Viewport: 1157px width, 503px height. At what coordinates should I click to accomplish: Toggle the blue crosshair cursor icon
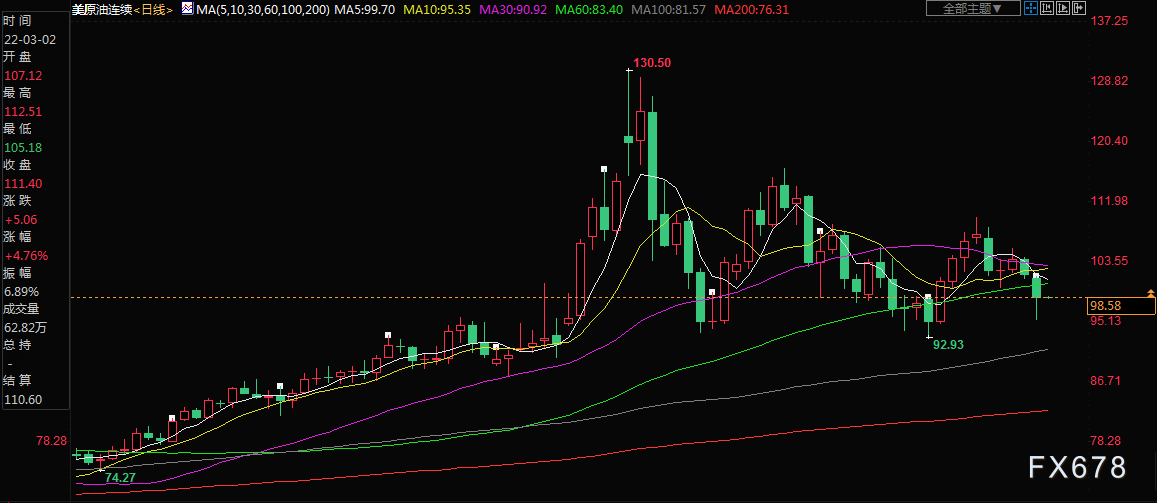pos(1031,8)
